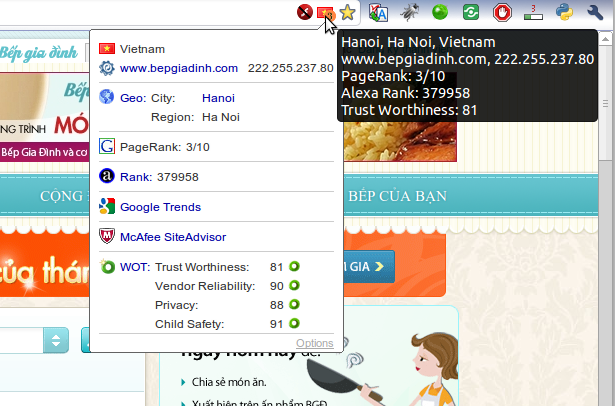Screen dimensions: 615x406
Task: Click the Privacy green rating circle
Action: (294, 304)
